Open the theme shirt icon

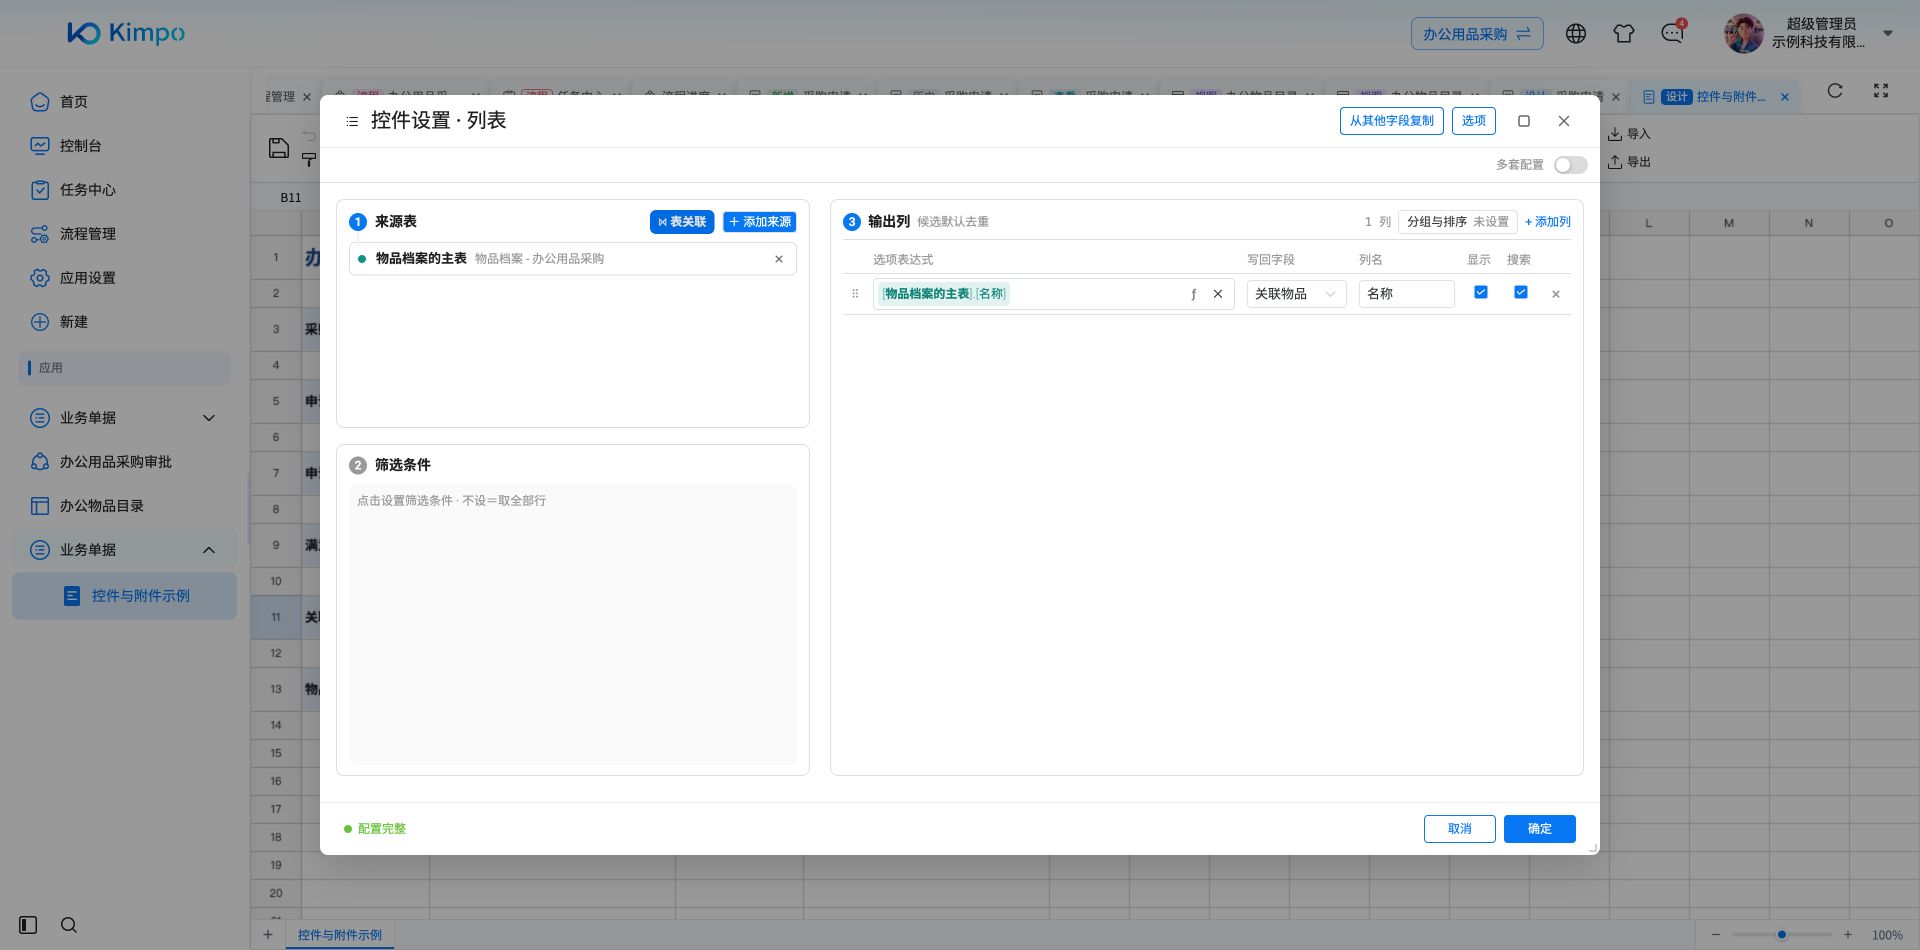pos(1624,33)
